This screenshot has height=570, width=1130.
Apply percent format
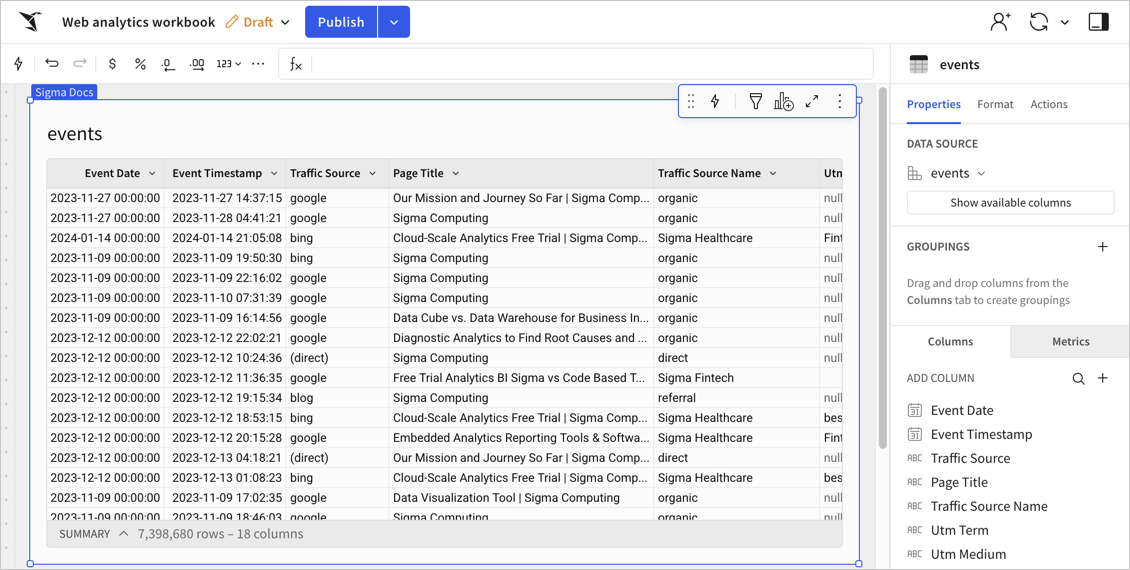[x=140, y=63]
